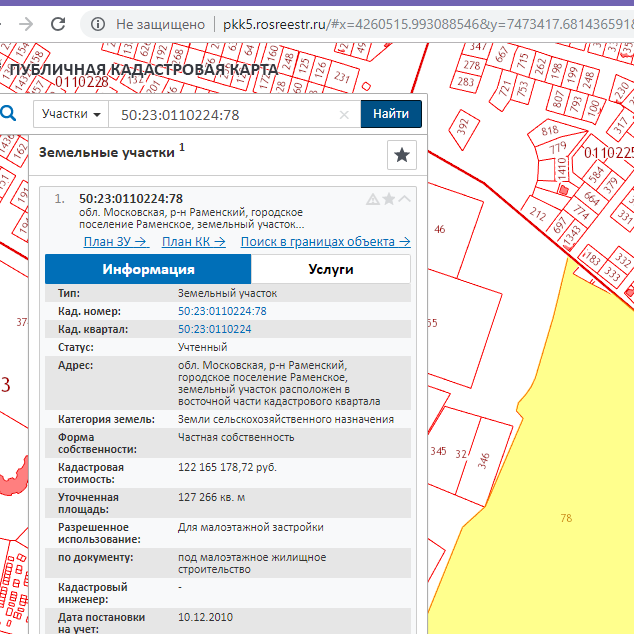Viewport: 634px width, 634px height.
Task: Click the site security info icon
Action: click(98, 23)
